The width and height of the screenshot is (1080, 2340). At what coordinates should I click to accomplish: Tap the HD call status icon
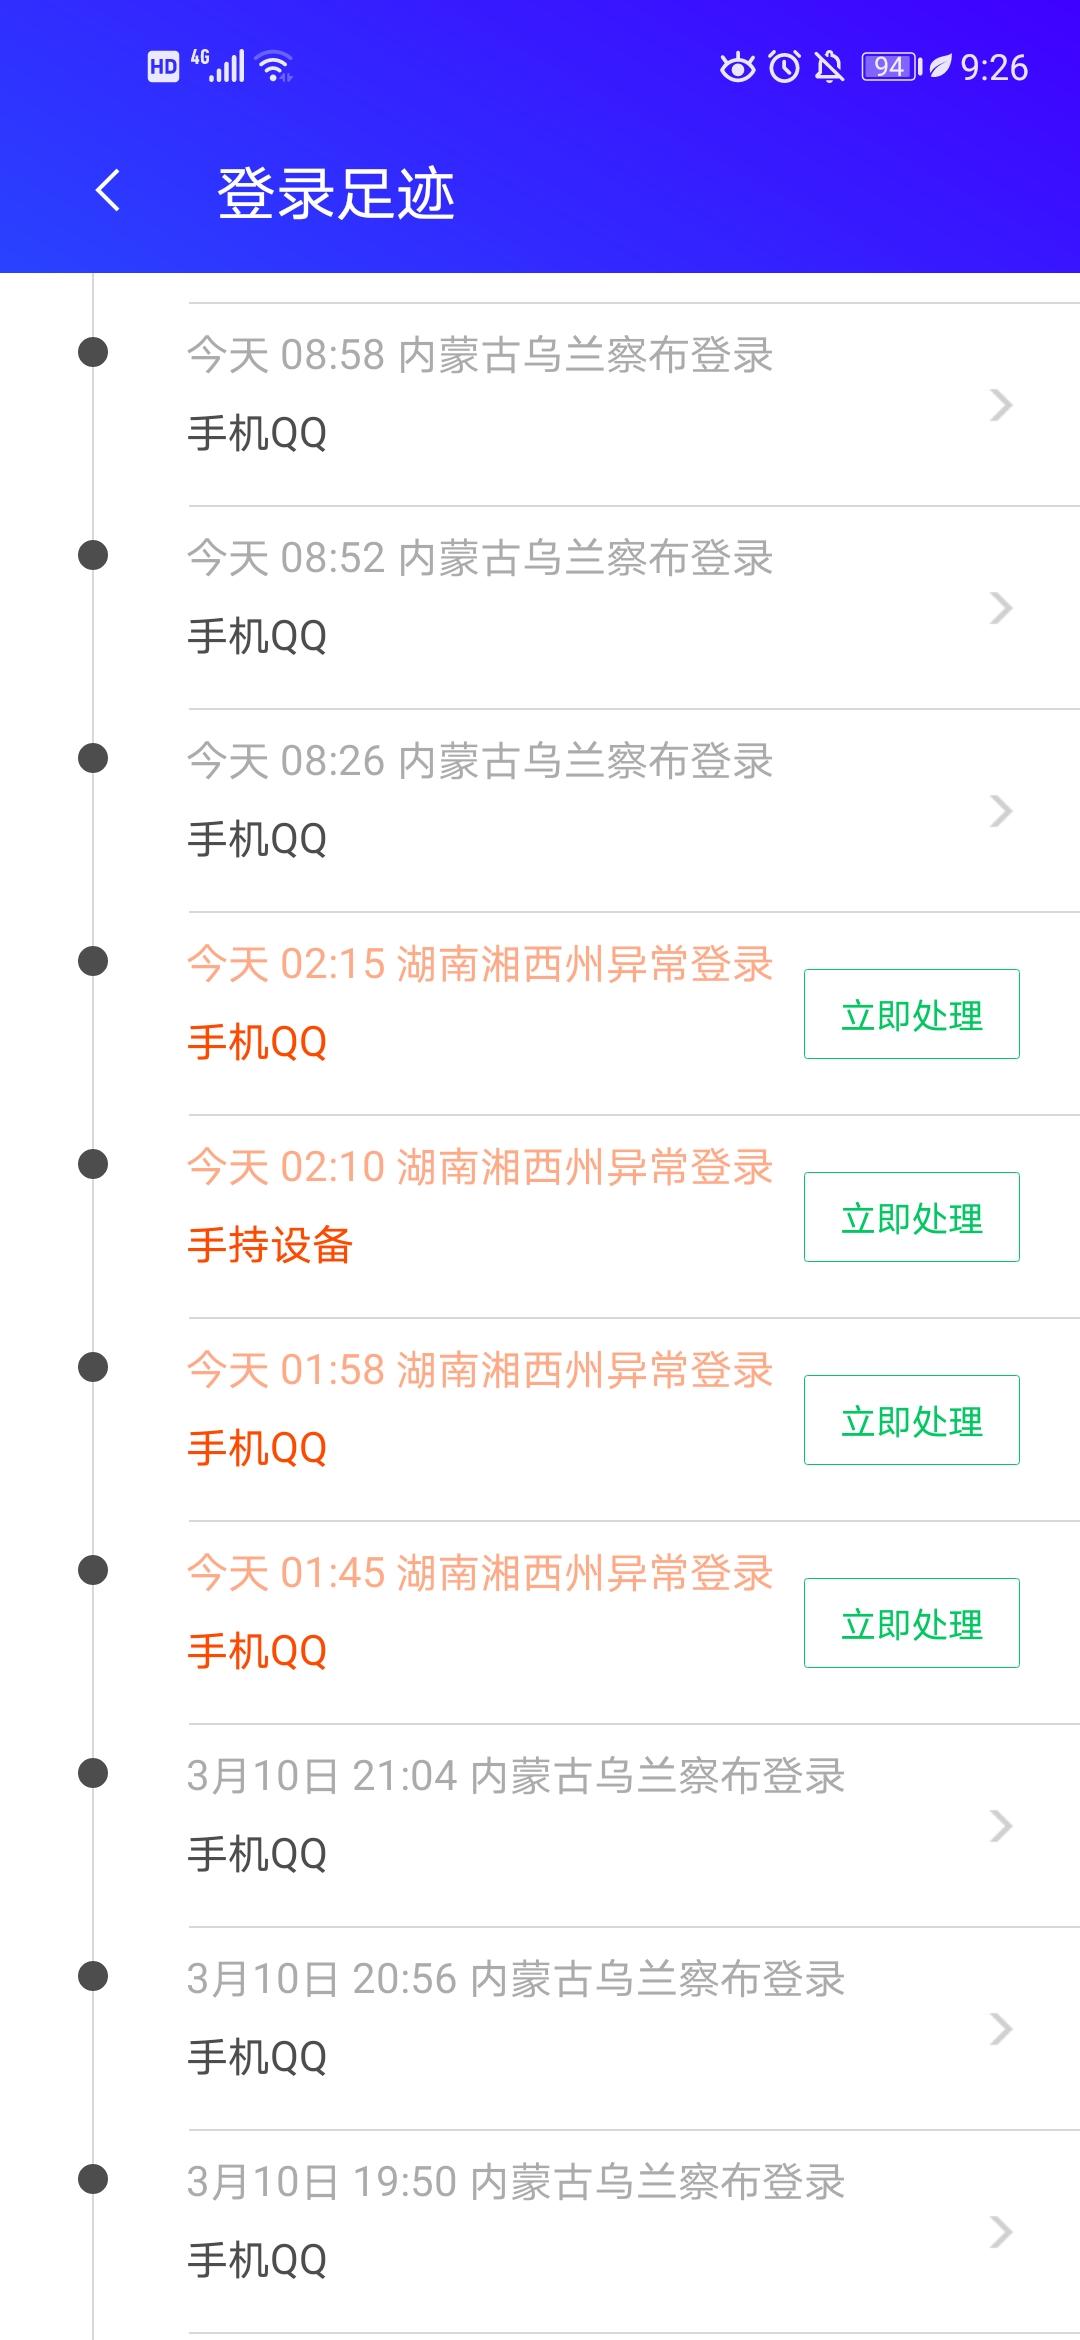(163, 67)
